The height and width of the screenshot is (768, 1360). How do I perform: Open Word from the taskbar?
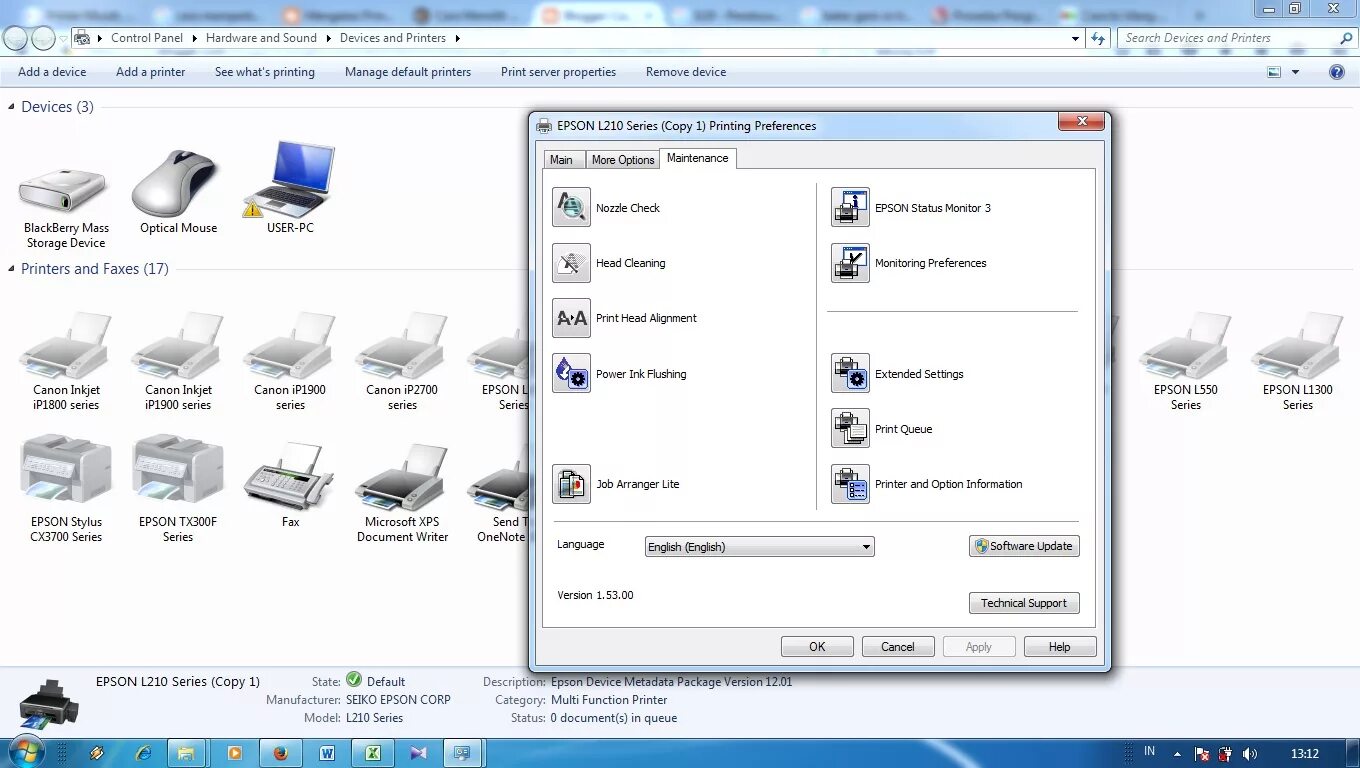point(327,753)
